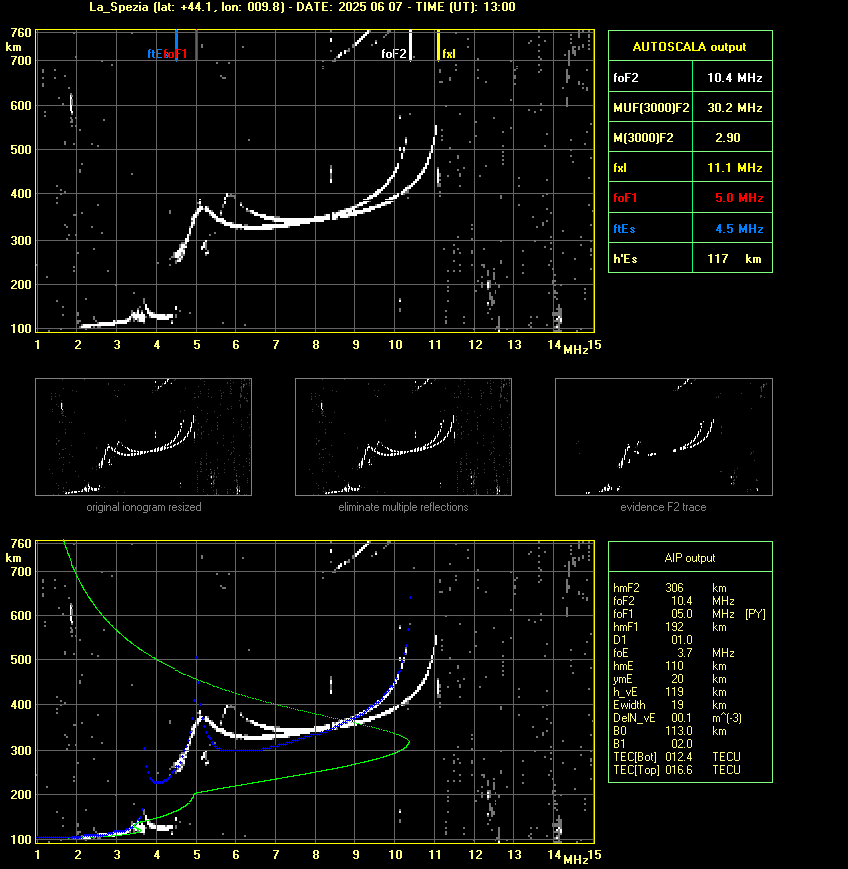Click the 'original ionogram resized' caption

(144, 507)
